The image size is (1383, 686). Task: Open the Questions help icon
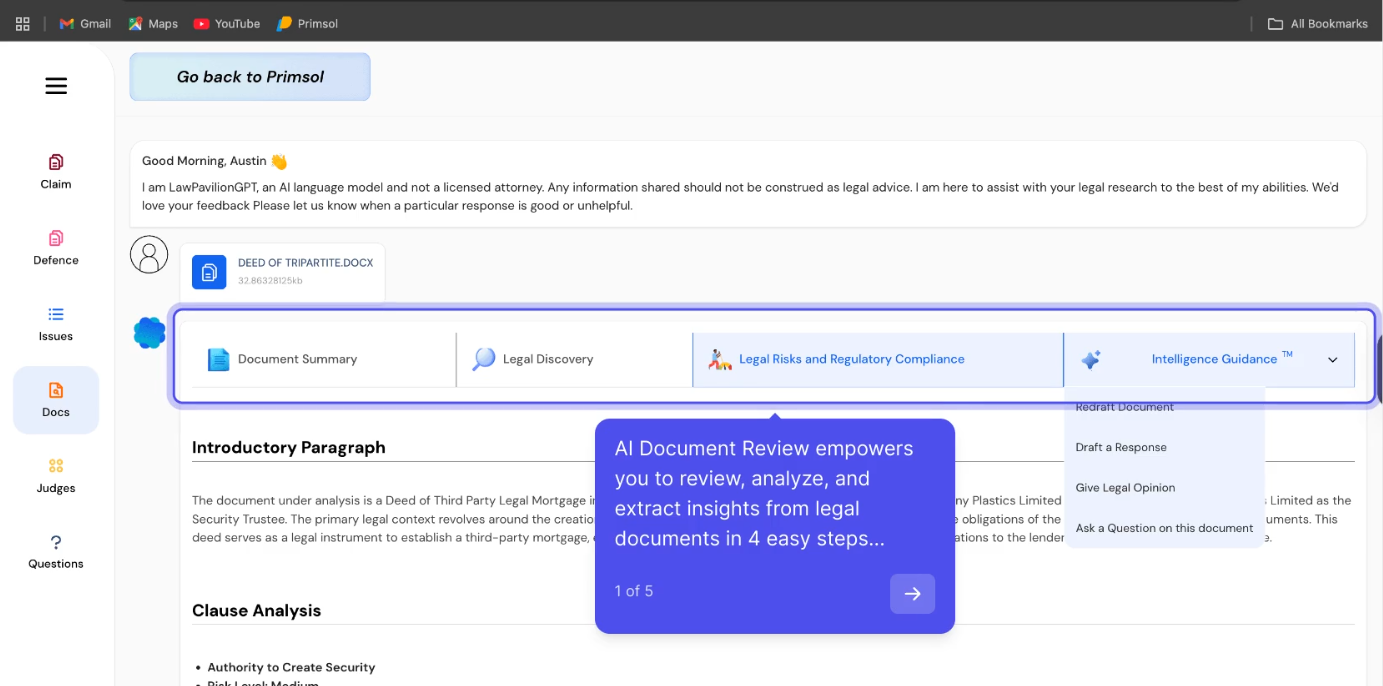point(56,542)
